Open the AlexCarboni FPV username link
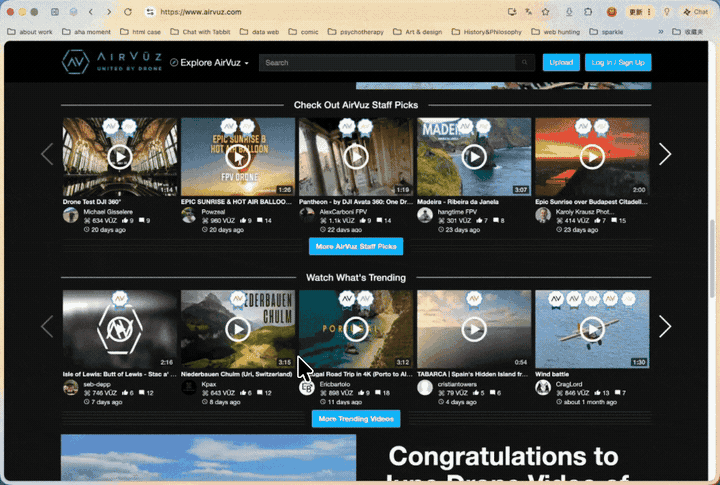The image size is (720, 485). point(343,212)
